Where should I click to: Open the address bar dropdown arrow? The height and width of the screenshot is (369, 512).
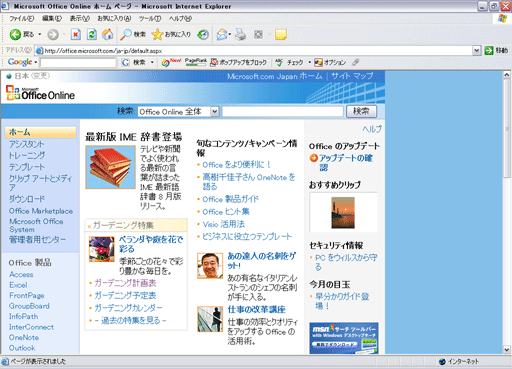tap(477, 50)
